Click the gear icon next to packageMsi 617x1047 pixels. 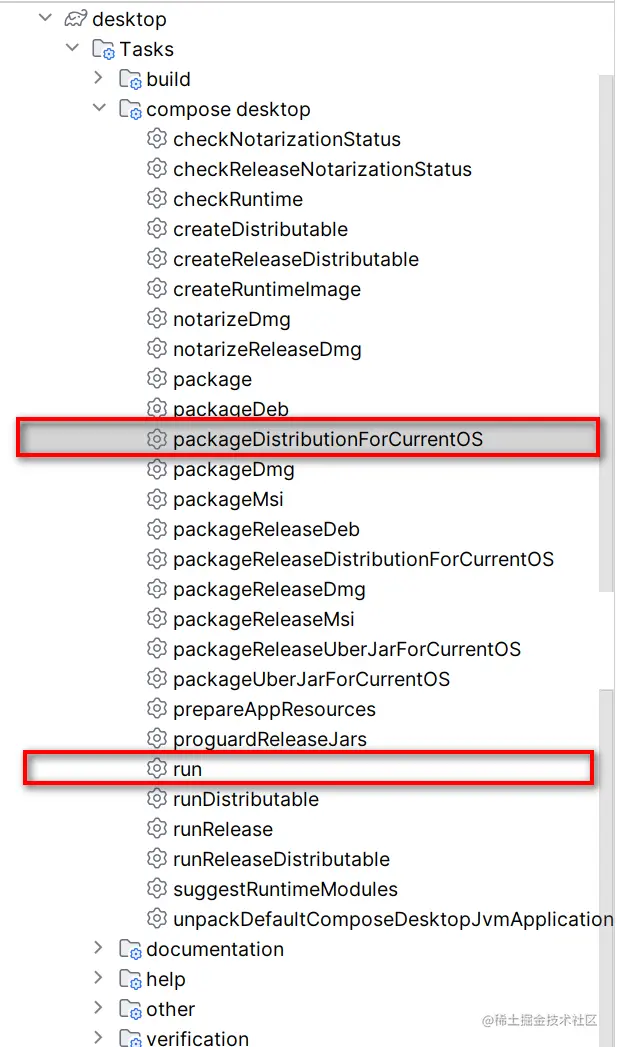[156, 499]
